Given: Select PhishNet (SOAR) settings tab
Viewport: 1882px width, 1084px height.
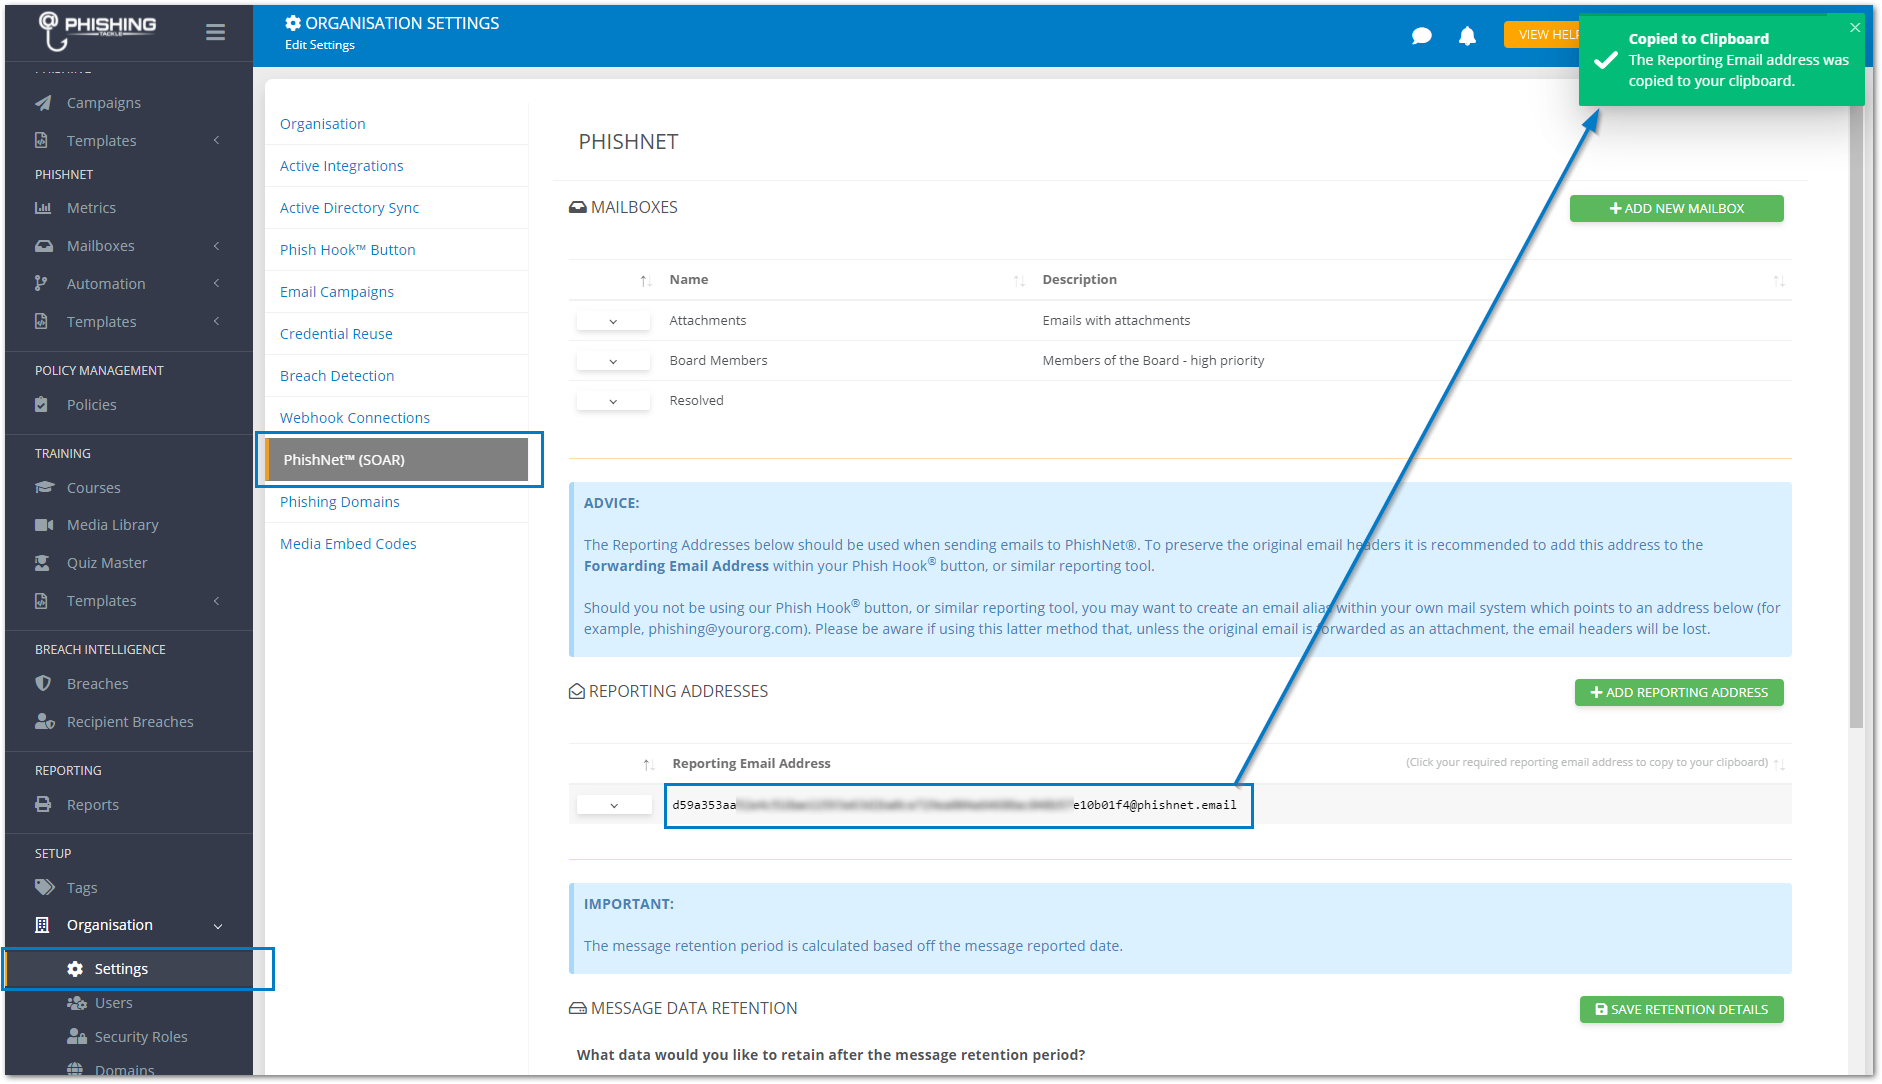Looking at the screenshot, I should [x=397, y=460].
